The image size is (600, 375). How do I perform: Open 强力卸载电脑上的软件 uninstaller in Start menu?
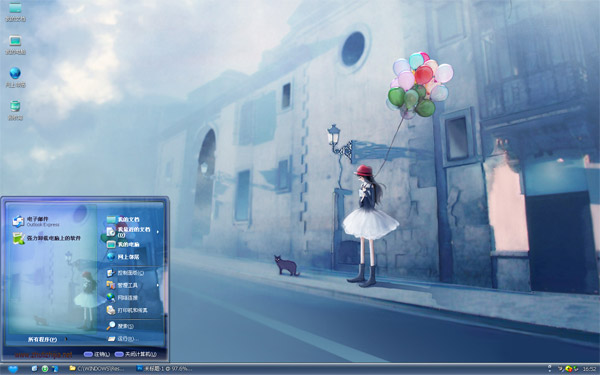[47, 238]
